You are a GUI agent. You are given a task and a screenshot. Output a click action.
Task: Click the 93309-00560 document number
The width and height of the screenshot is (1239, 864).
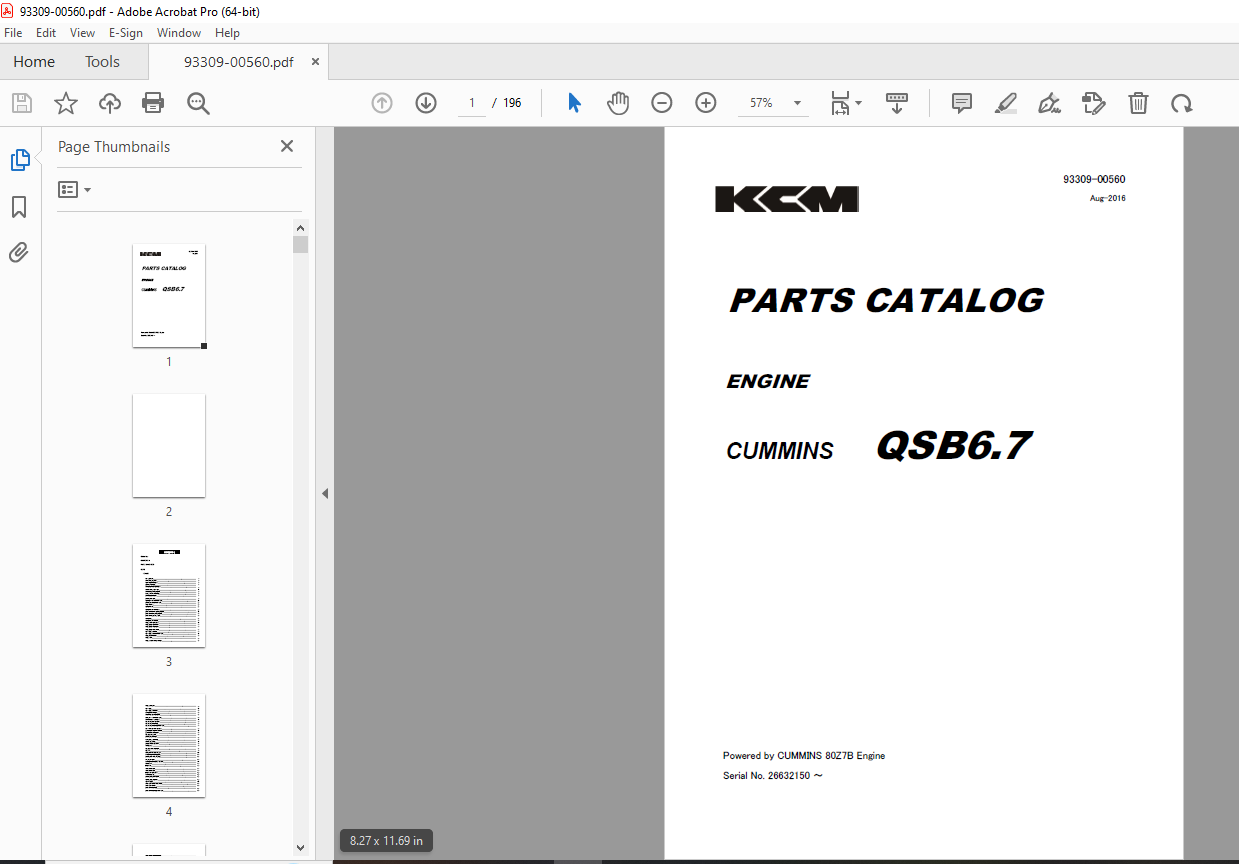[x=1094, y=180]
